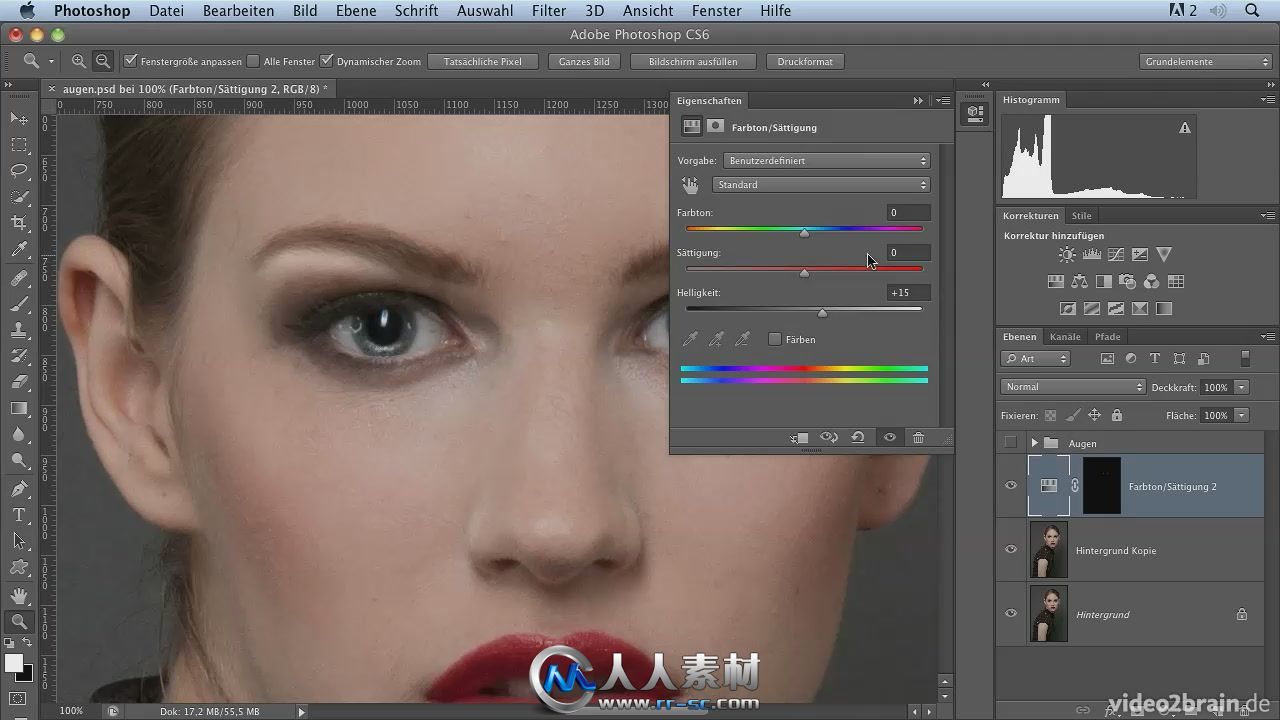
Task: Add a Levels adjustment layer
Action: point(1091,255)
